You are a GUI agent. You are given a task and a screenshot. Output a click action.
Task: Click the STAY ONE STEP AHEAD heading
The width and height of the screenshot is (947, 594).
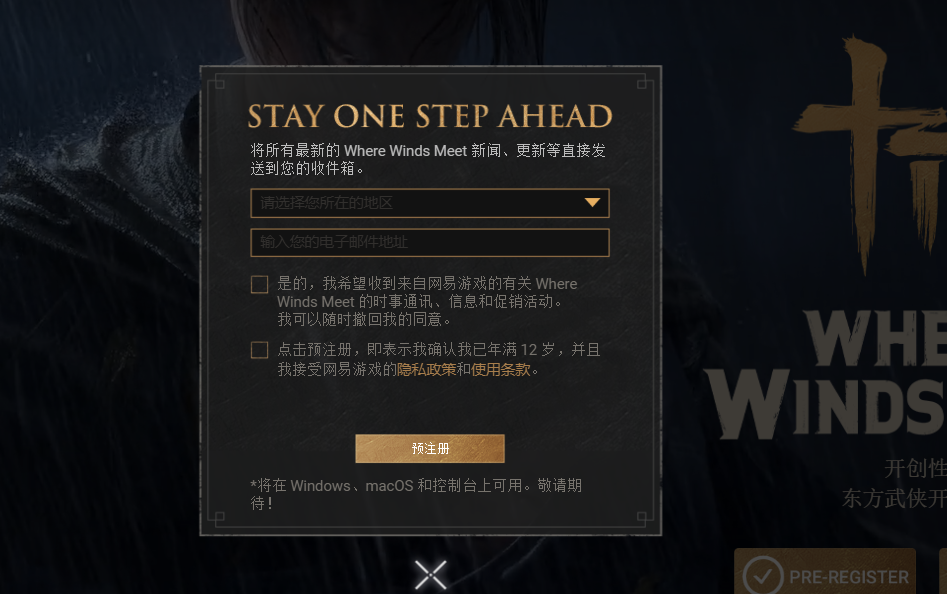(430, 116)
